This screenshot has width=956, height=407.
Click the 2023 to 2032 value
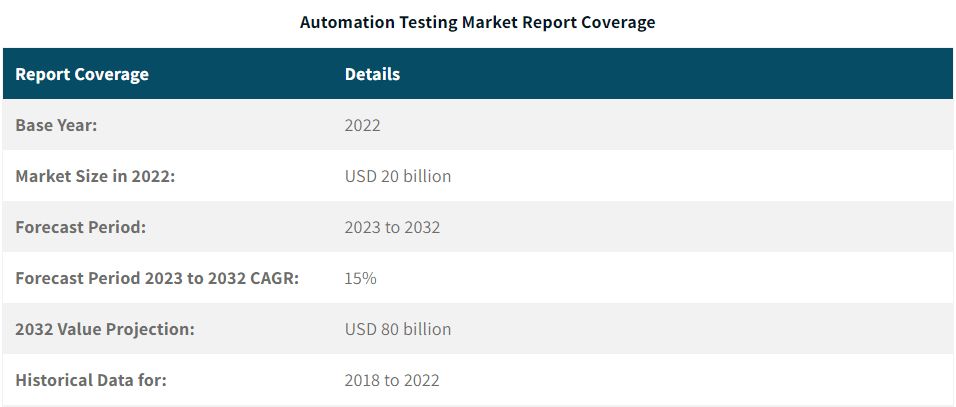click(x=392, y=227)
